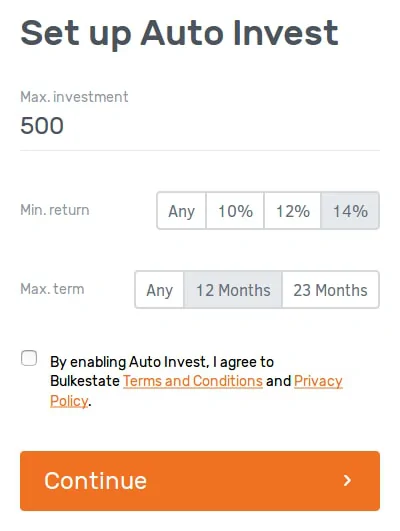Screen dimensions: 400x531
Task: Pick the 23 Months max term
Action: 331,290
